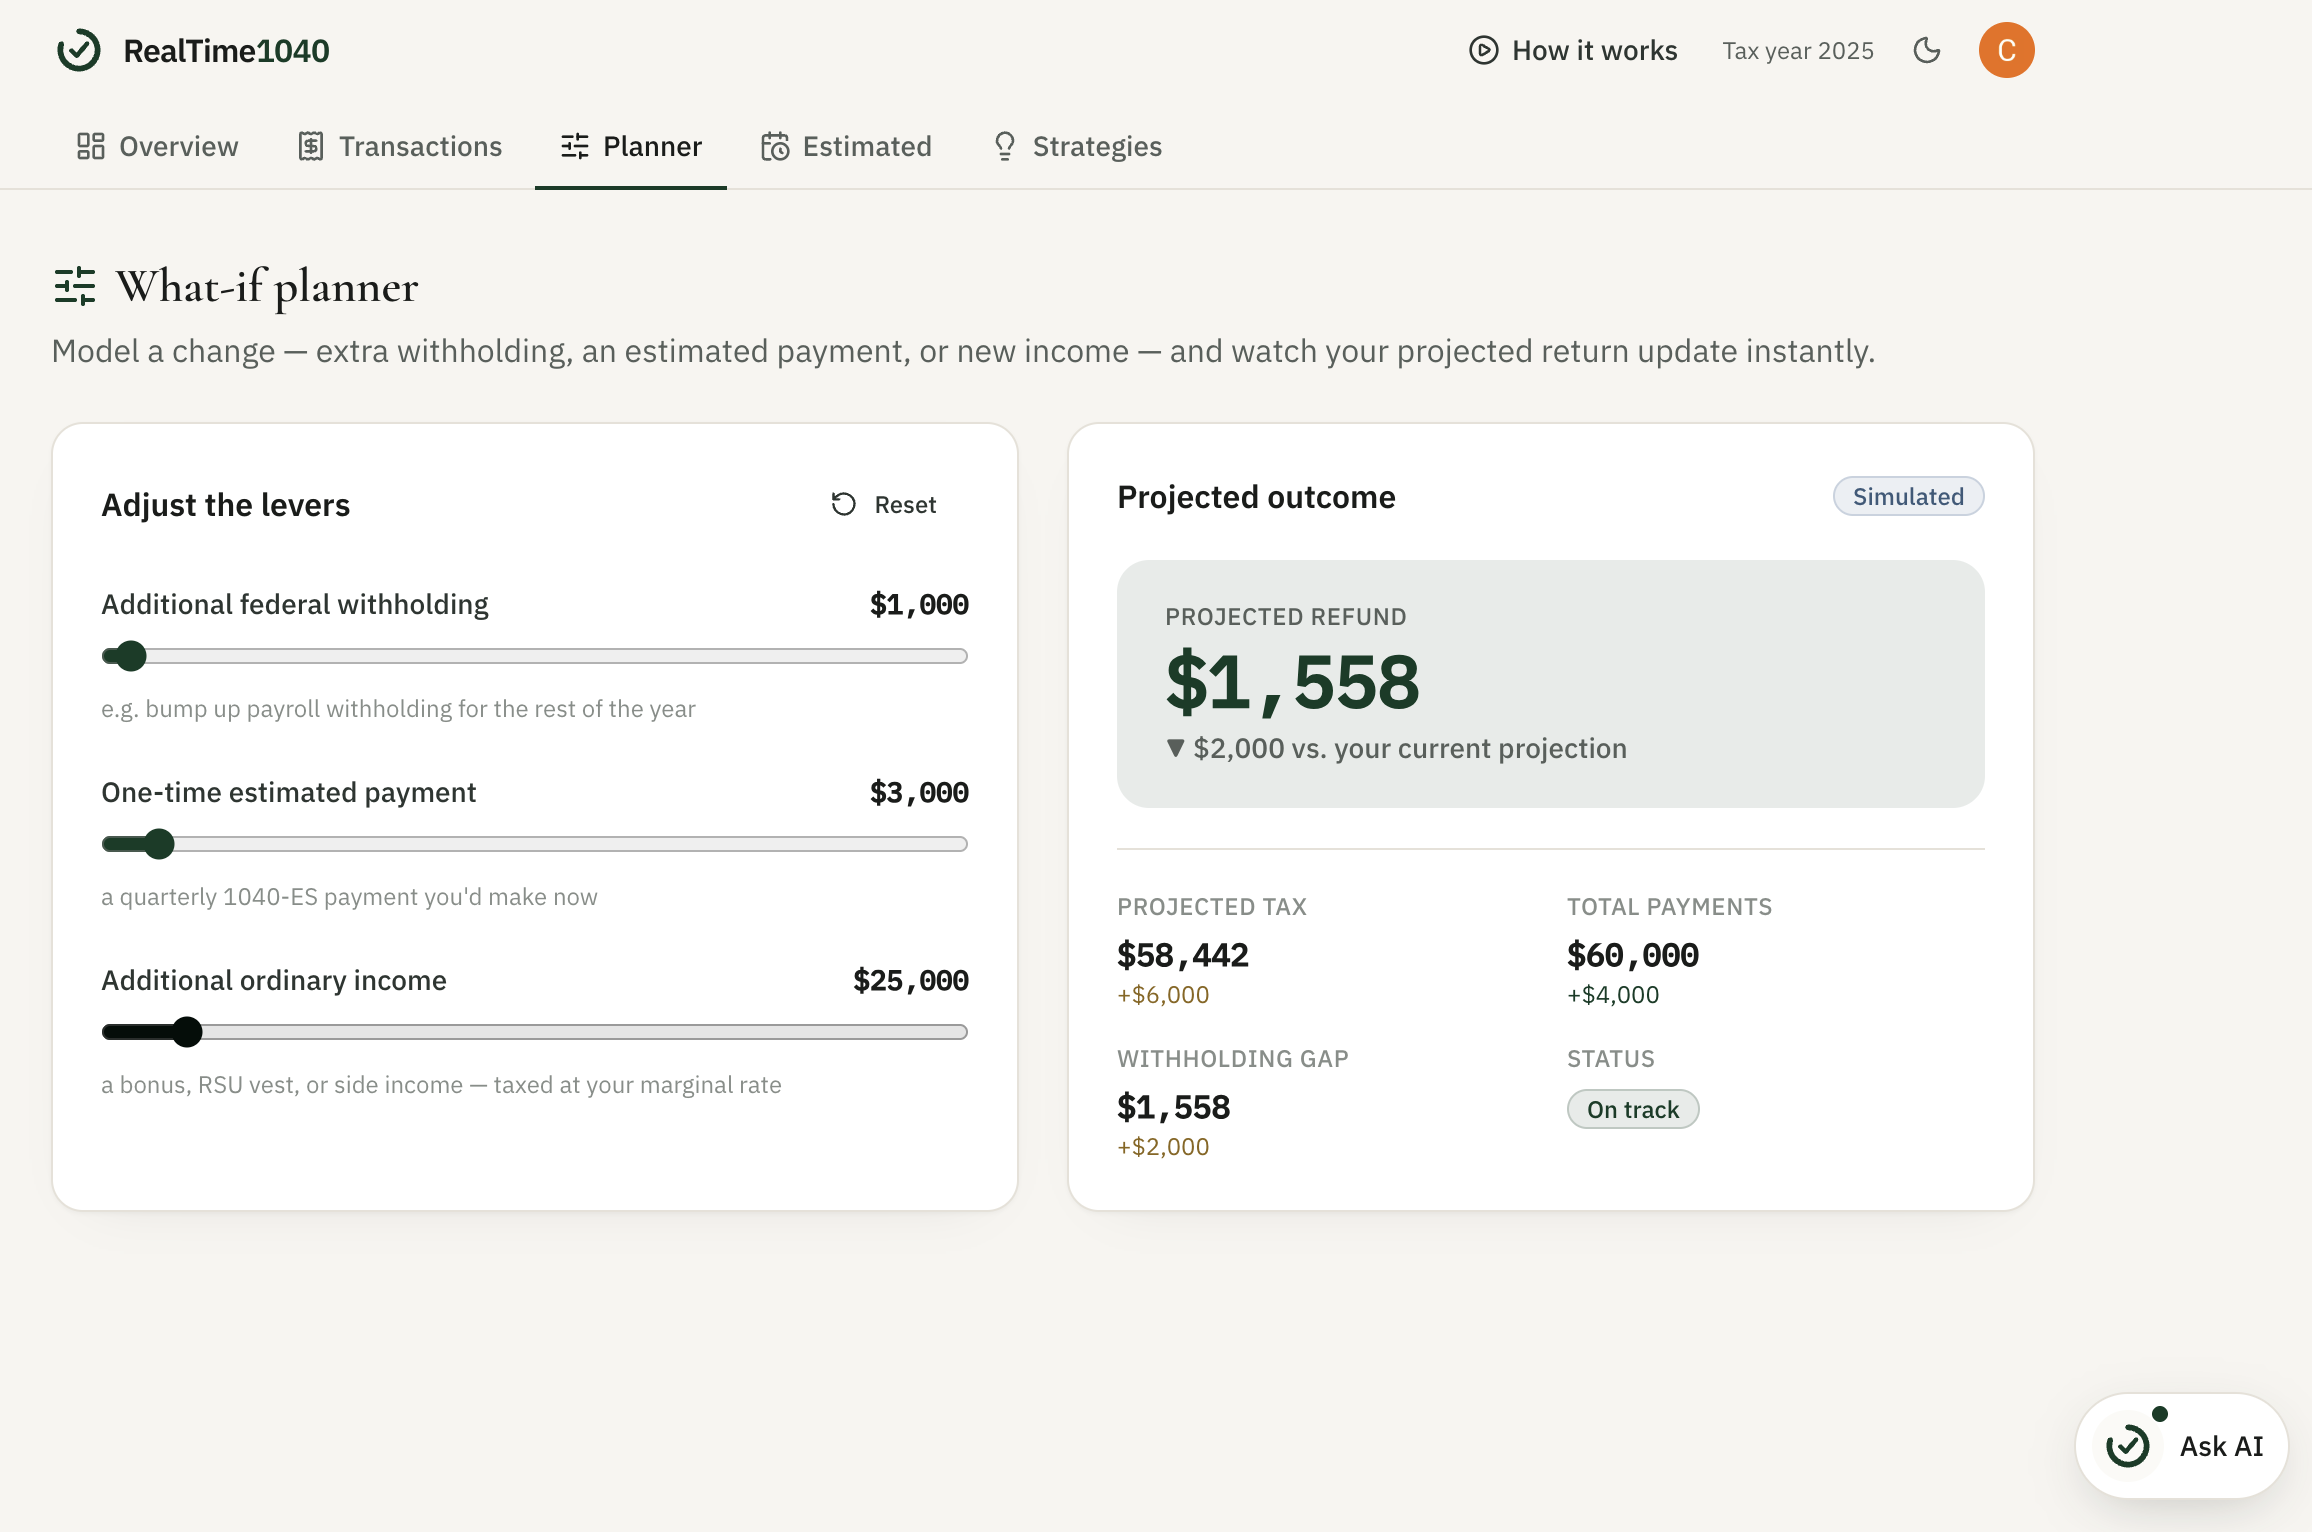The image size is (2312, 1532).
Task: Click the Overview grid icon
Action: [x=91, y=146]
